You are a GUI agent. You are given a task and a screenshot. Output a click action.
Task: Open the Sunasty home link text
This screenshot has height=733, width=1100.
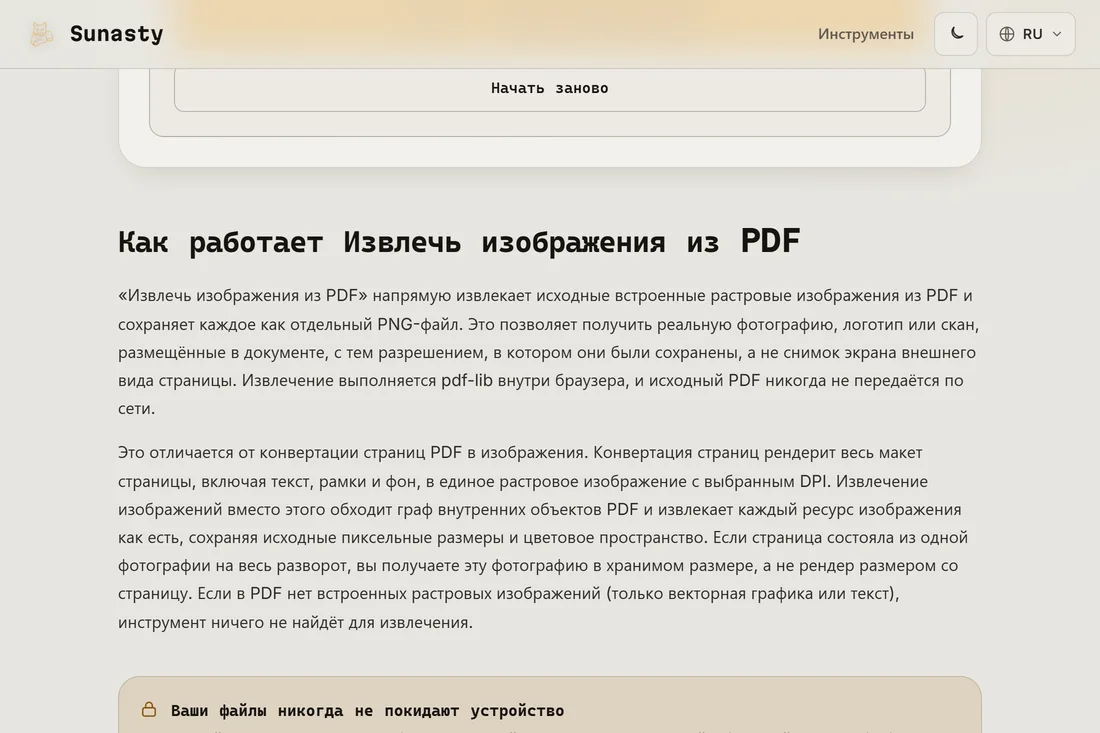tap(116, 34)
